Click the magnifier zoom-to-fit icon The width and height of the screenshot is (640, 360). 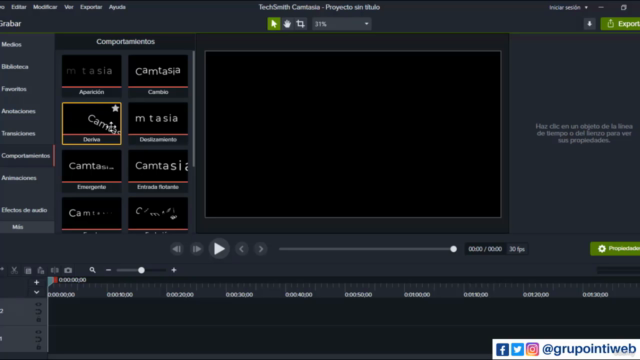pos(92,270)
